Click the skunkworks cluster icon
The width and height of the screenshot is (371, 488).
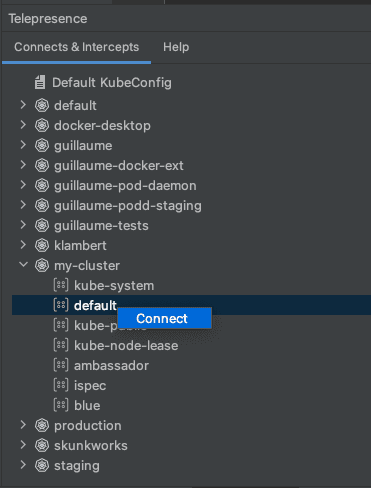[42, 445]
